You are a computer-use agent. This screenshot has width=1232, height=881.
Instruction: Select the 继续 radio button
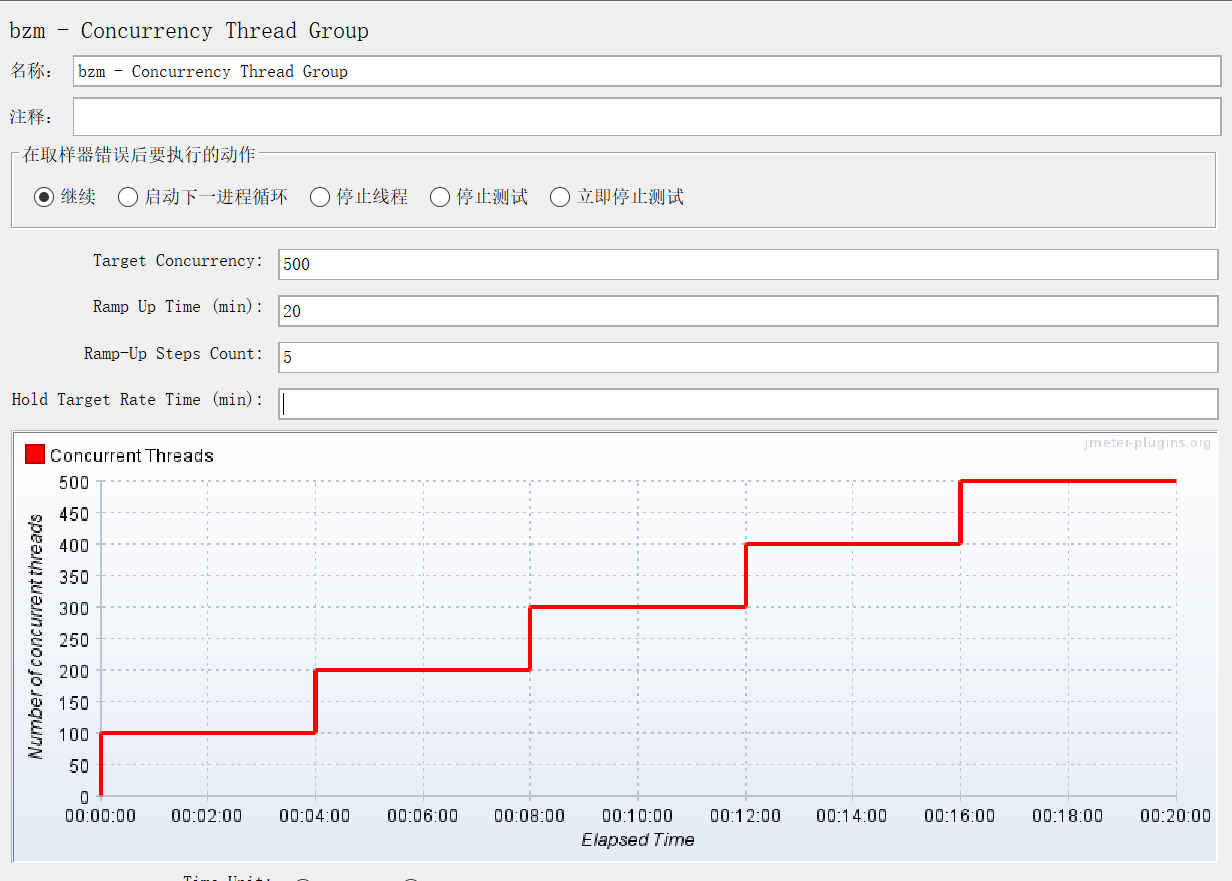65,197
